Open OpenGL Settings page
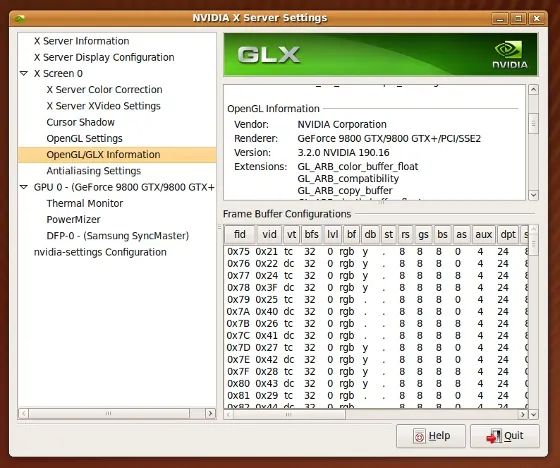The image size is (560, 468). pyautogui.click(x=84, y=139)
